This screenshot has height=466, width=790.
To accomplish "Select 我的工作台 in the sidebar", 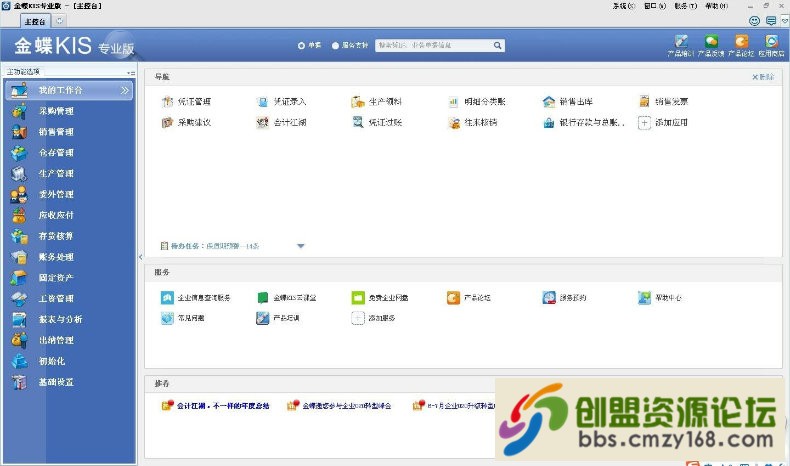I will [69, 90].
